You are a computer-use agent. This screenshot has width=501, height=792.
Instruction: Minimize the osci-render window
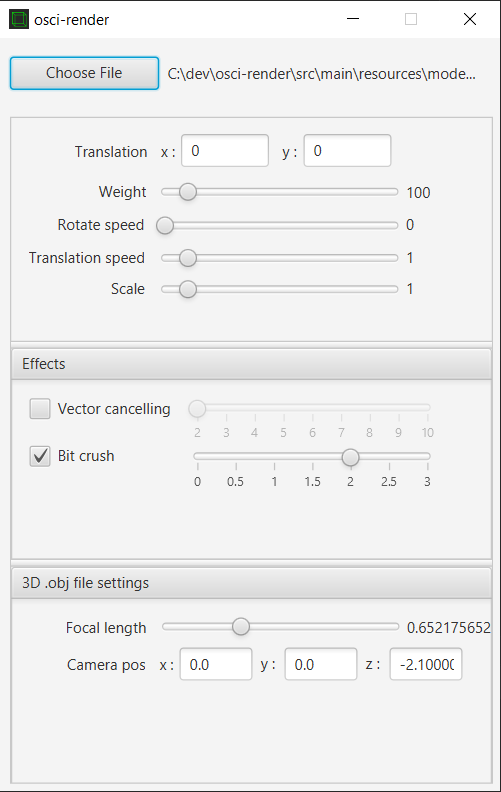[x=353, y=19]
